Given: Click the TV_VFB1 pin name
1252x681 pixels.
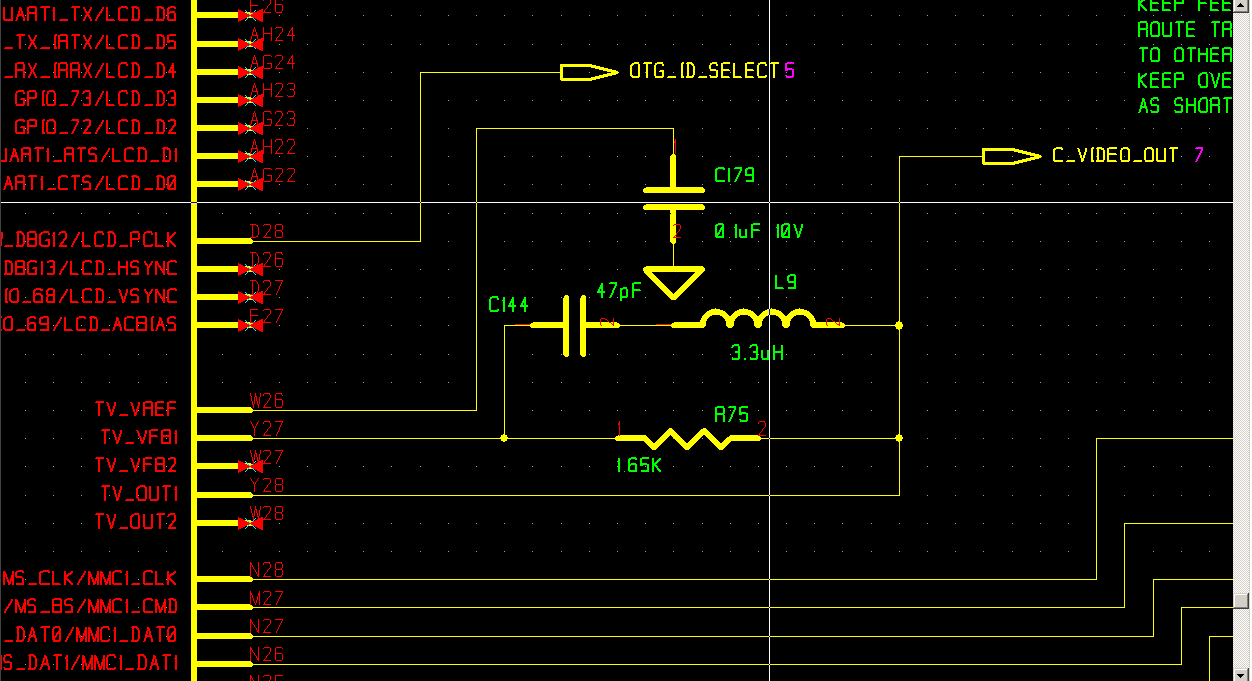Looking at the screenshot, I should pos(138,438).
